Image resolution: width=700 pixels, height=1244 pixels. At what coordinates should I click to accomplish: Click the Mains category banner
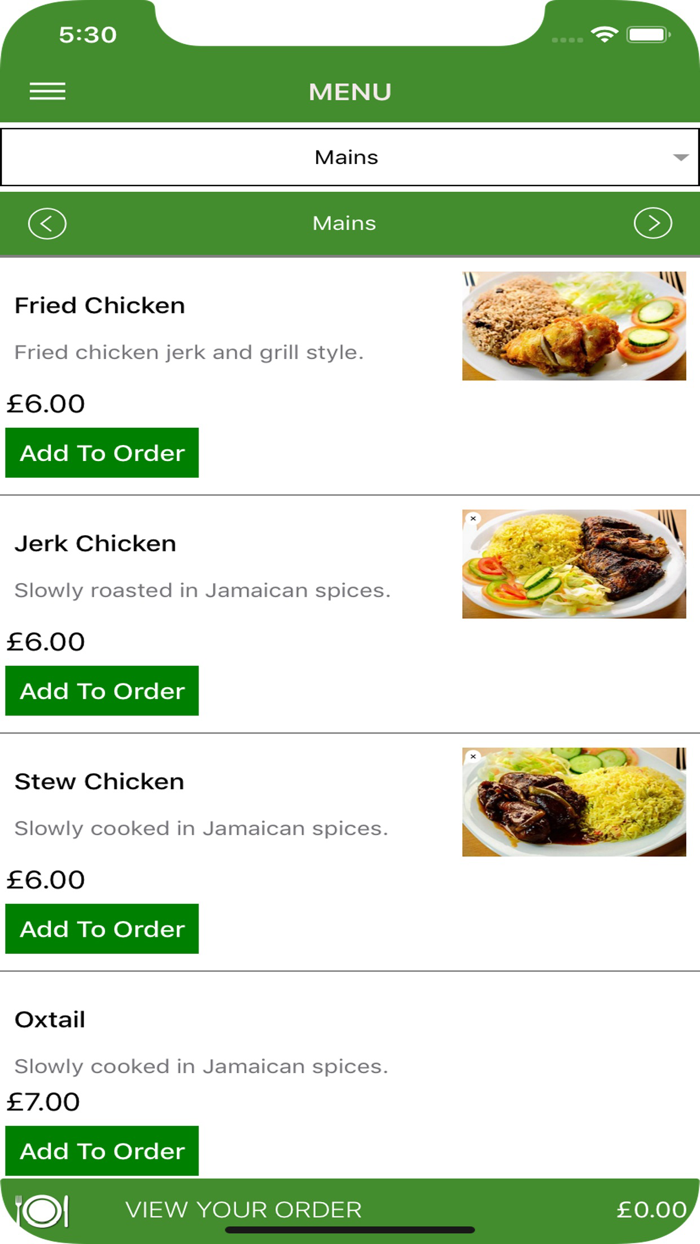point(344,223)
